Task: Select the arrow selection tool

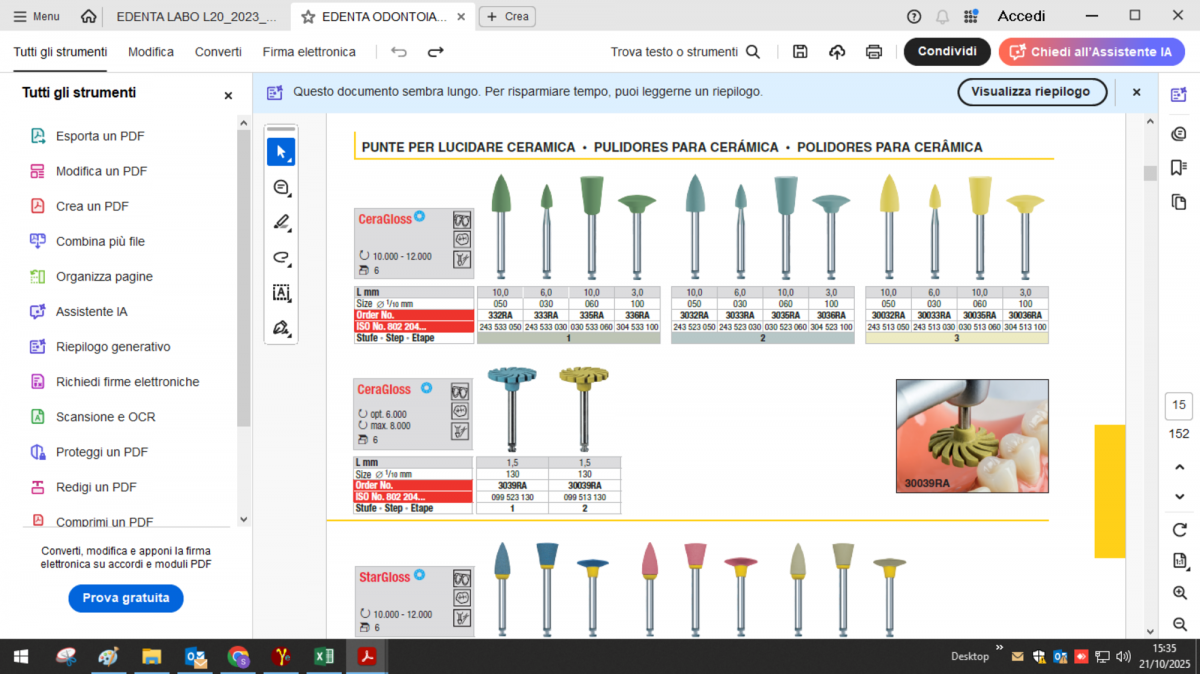Action: pos(281,152)
